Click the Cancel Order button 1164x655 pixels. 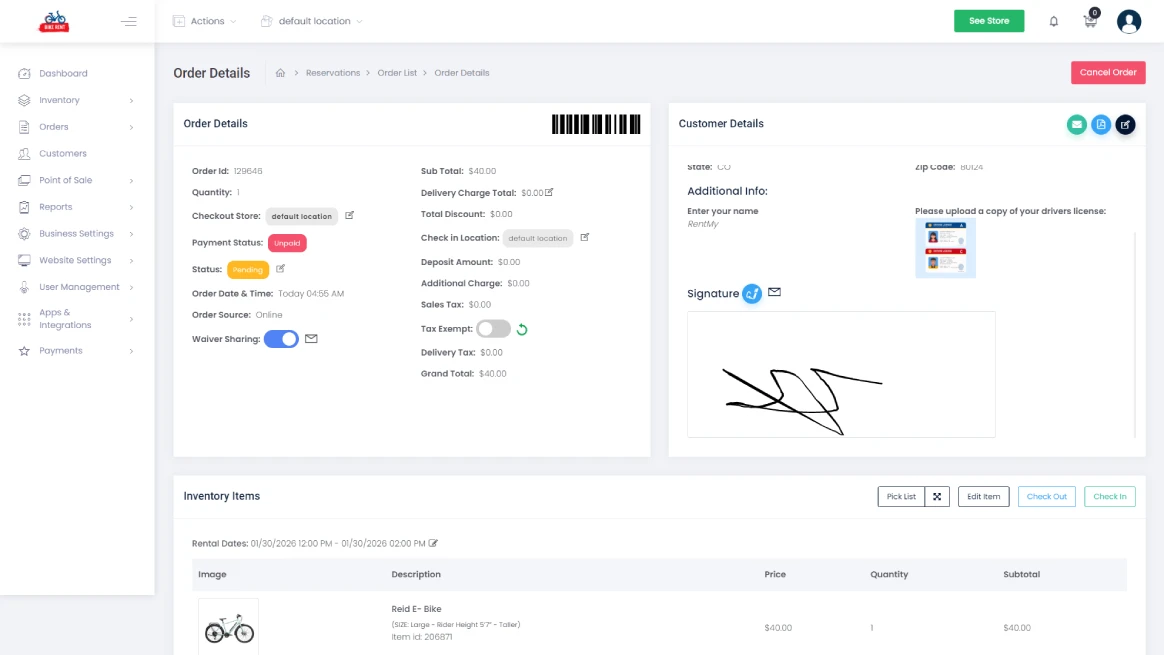click(x=1108, y=72)
